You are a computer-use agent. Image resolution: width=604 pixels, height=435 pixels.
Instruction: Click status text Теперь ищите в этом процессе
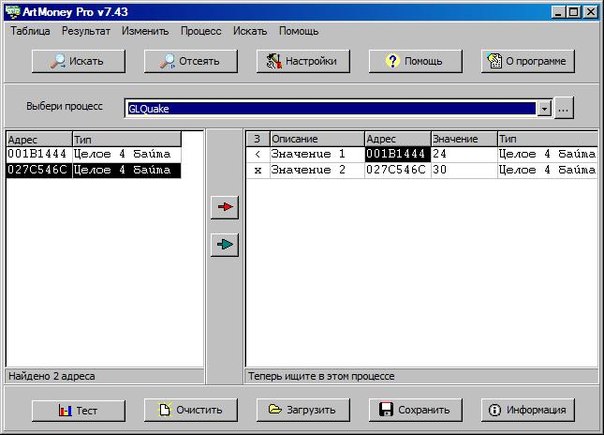point(321,376)
